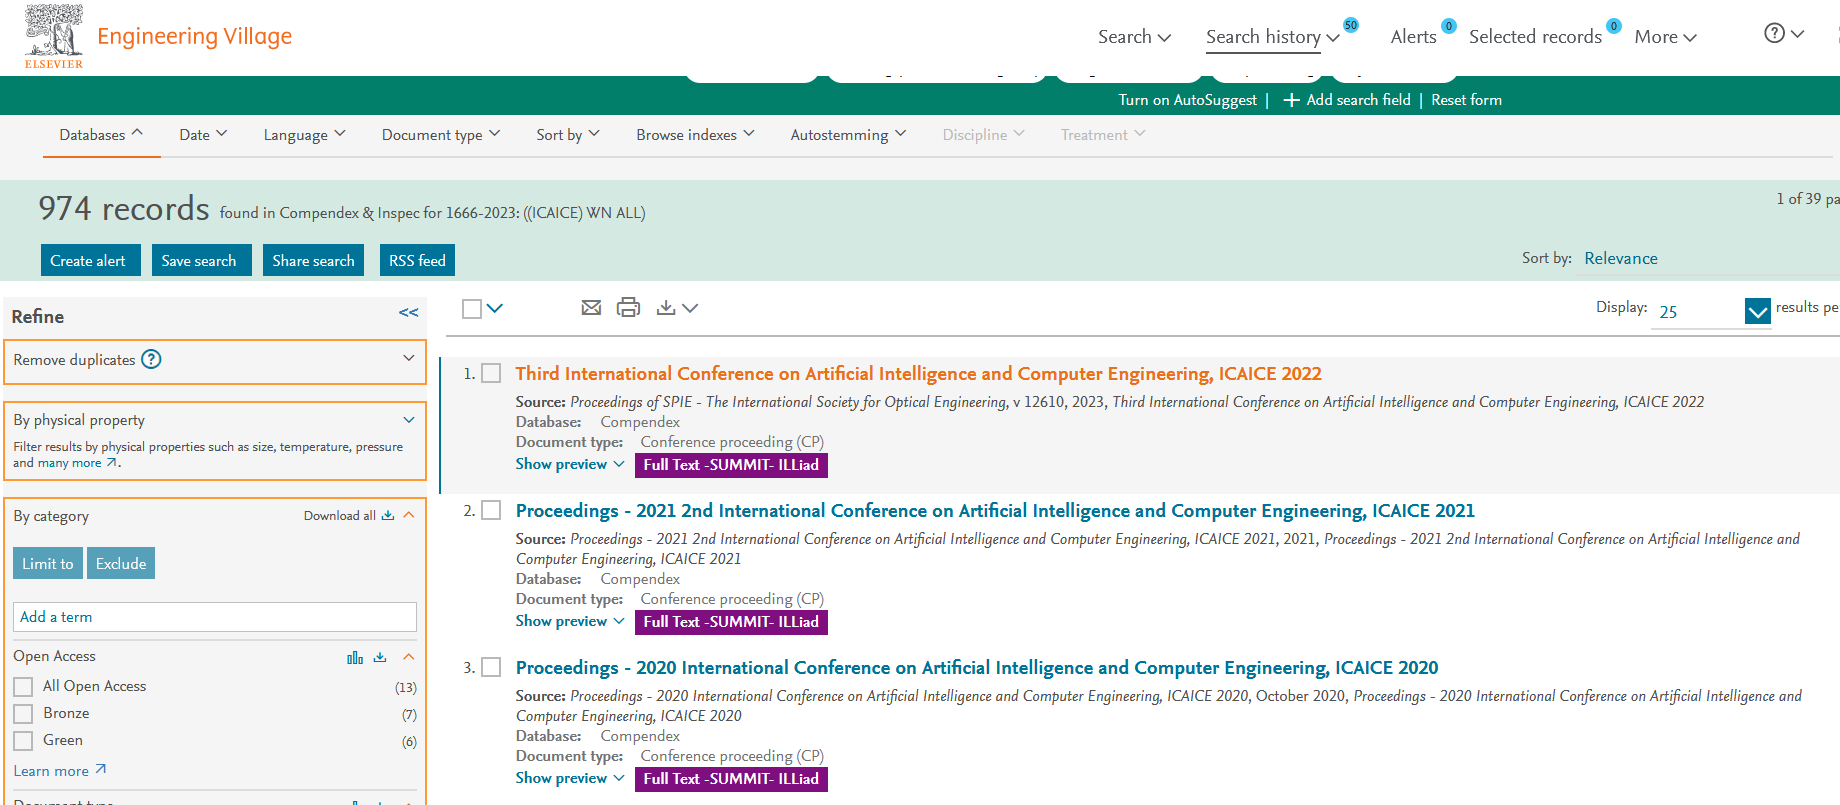Click the plus icon for Add search field

pyautogui.click(x=1291, y=100)
